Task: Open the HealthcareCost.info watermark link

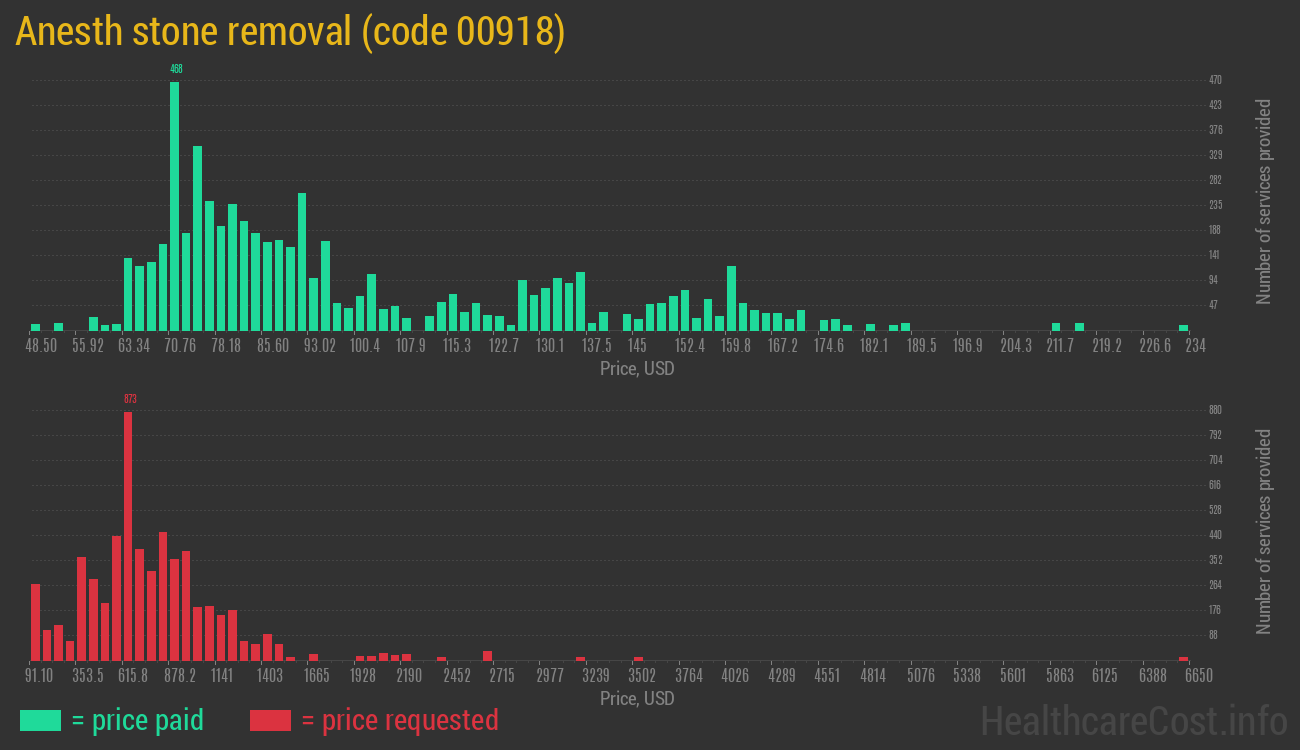Action: tap(1133, 720)
